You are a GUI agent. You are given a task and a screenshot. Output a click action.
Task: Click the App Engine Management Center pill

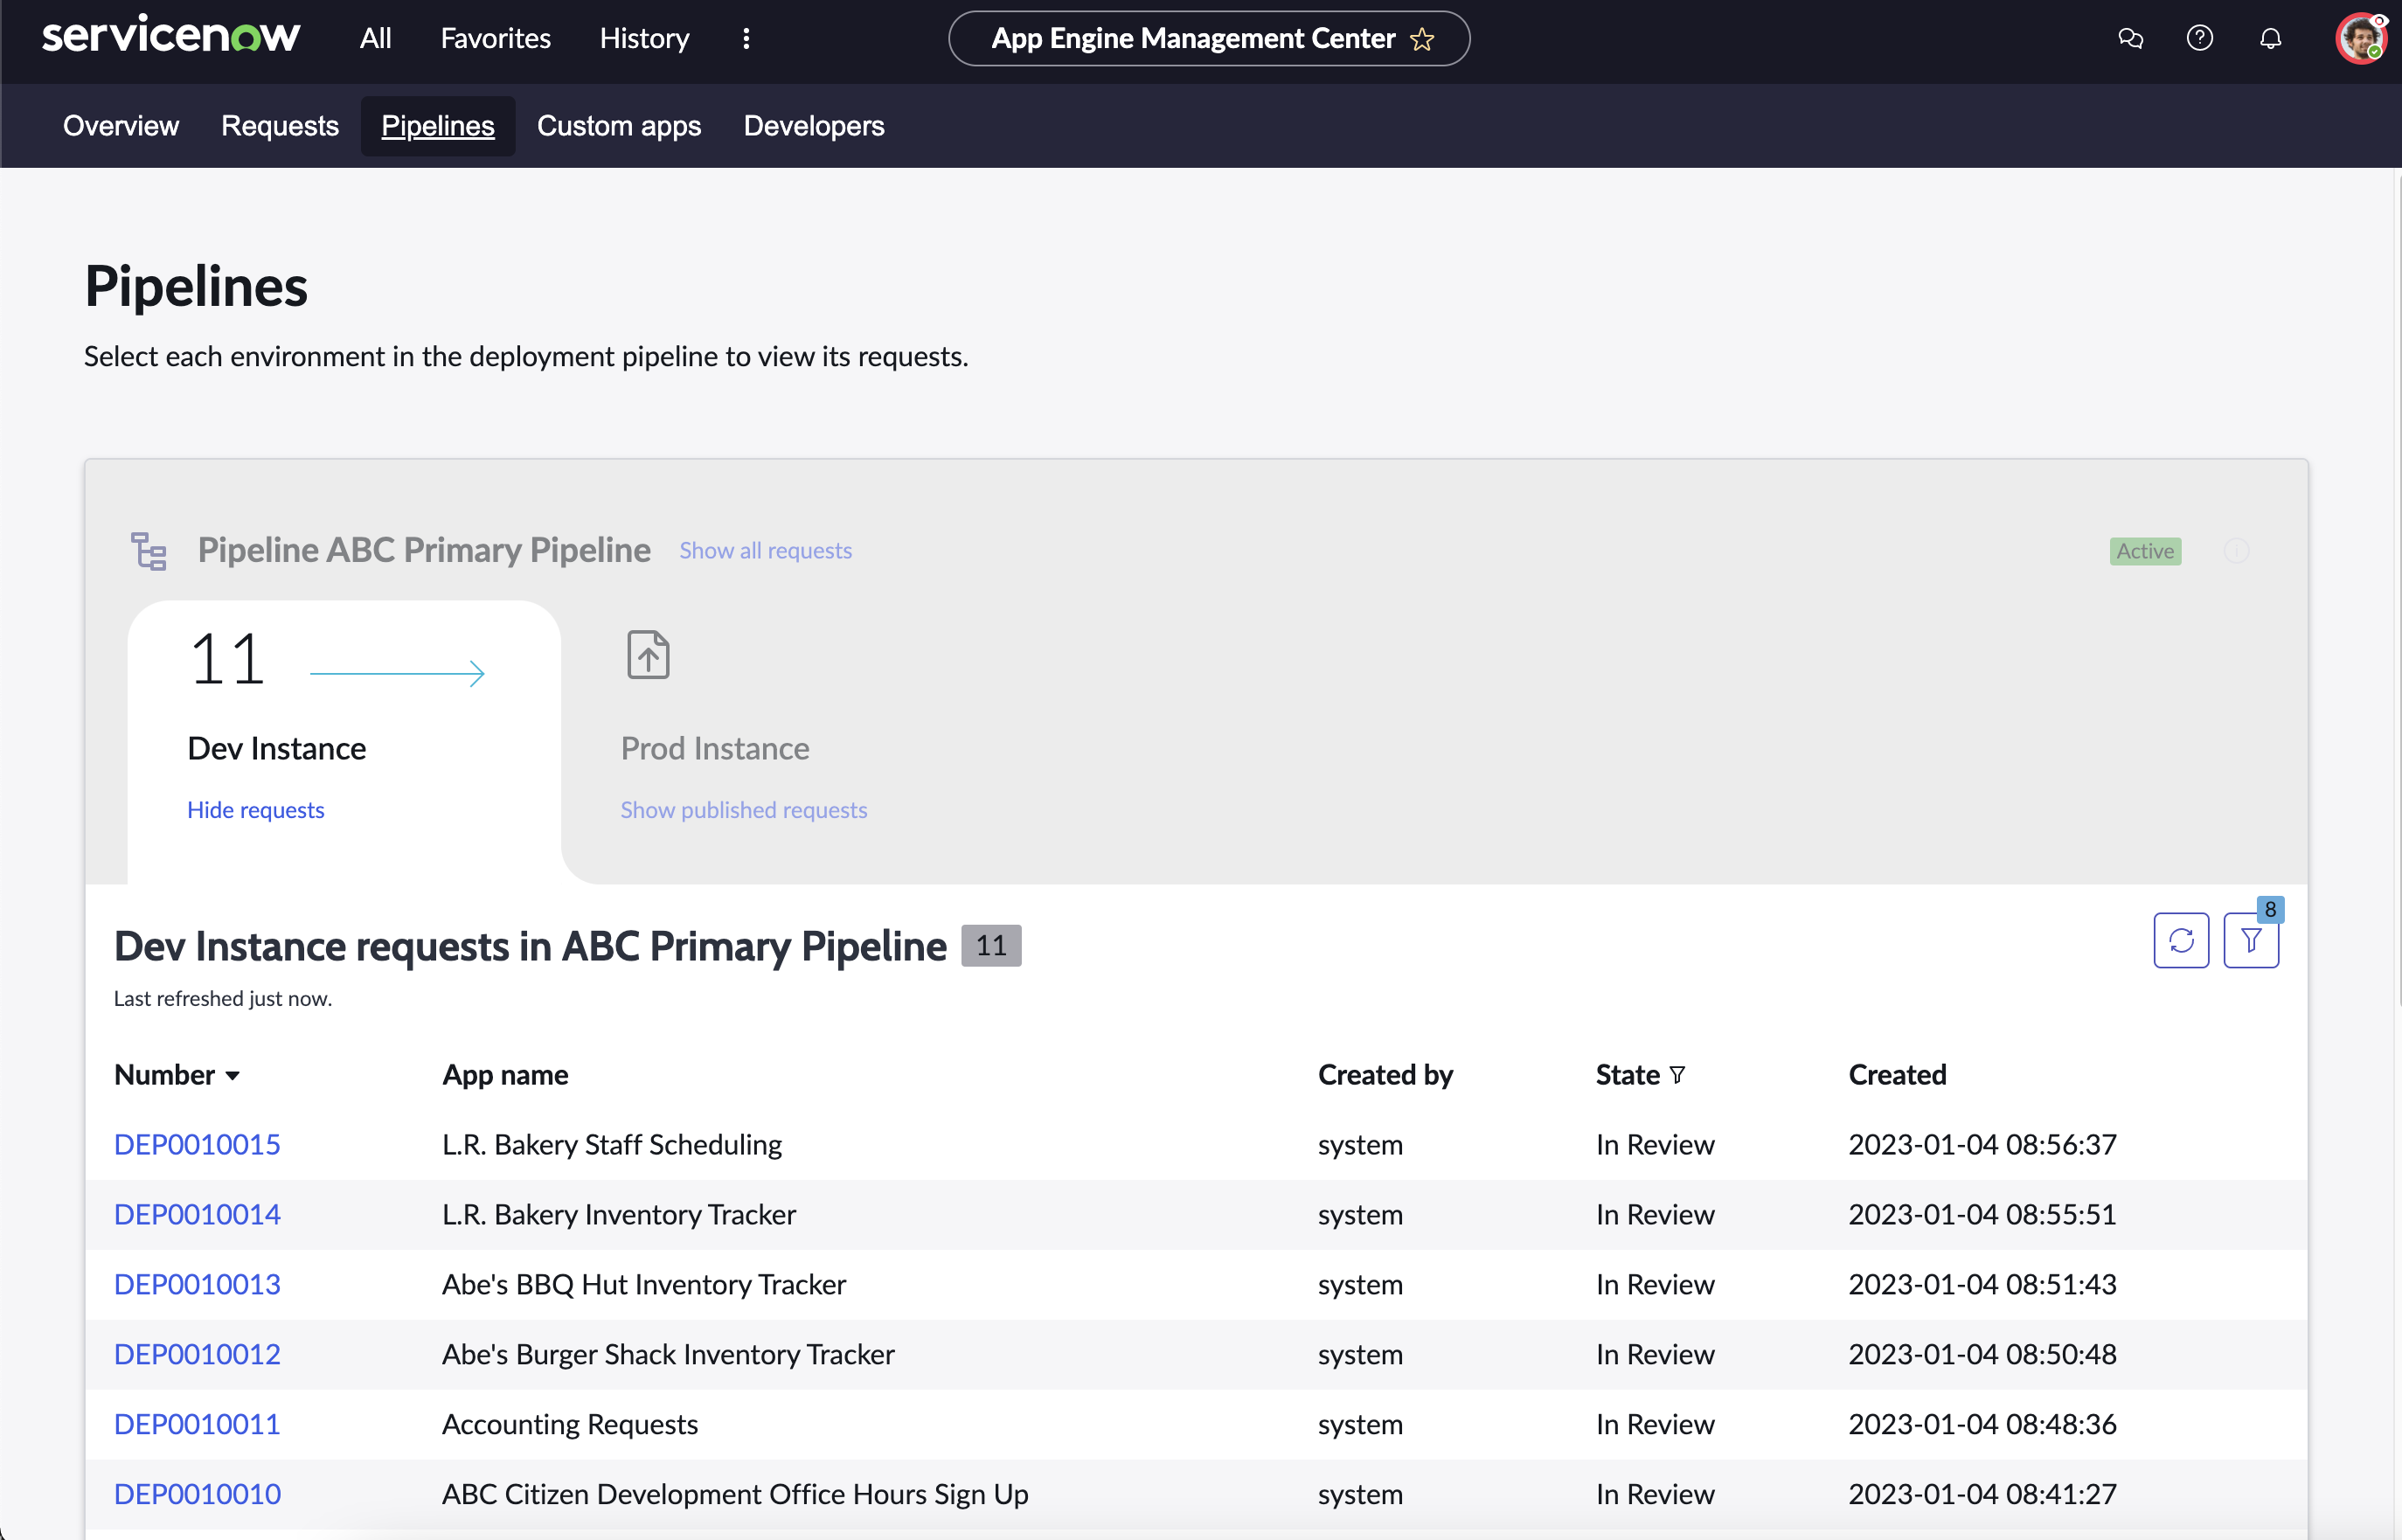point(1209,38)
